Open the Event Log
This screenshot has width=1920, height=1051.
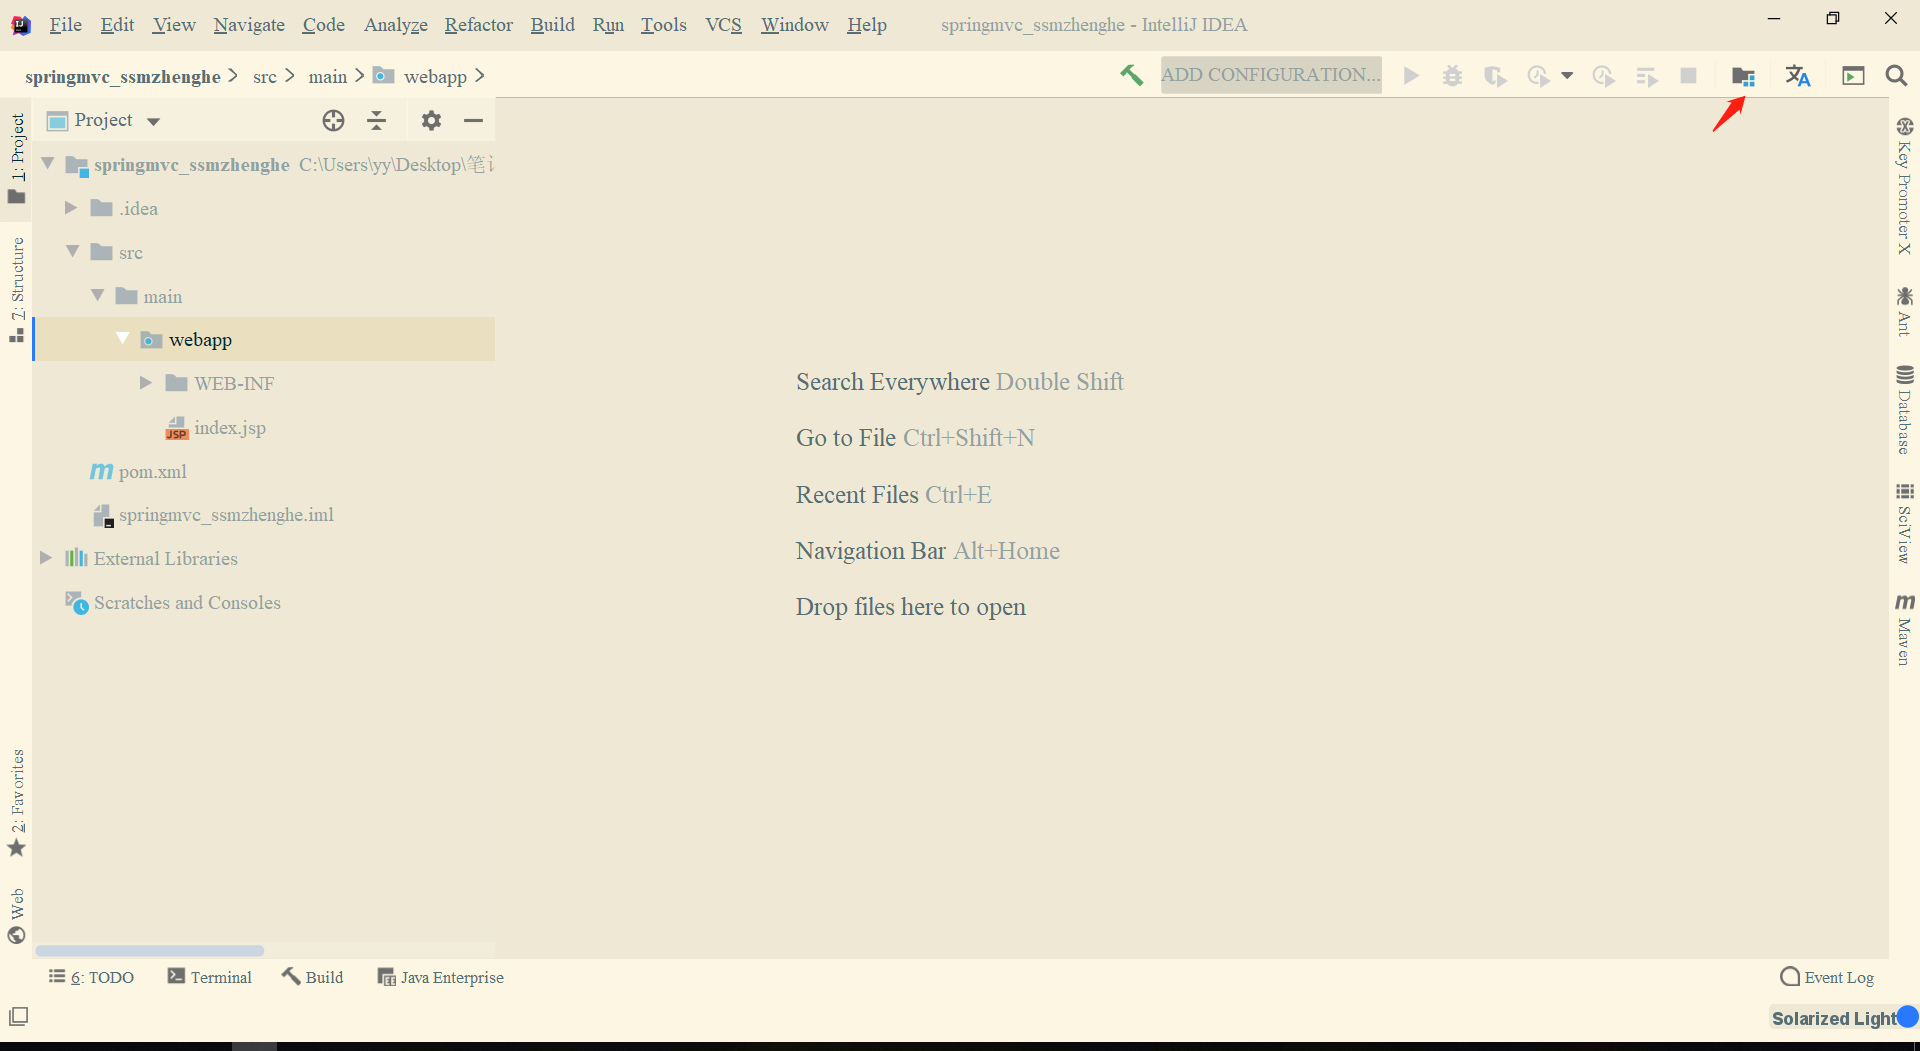pyautogui.click(x=1827, y=978)
